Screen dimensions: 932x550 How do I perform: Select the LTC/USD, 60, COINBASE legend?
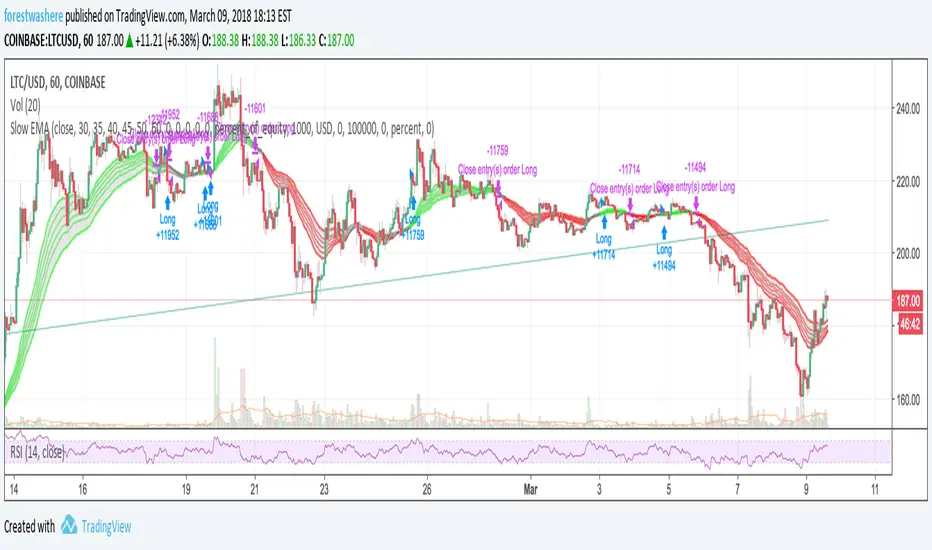(58, 82)
